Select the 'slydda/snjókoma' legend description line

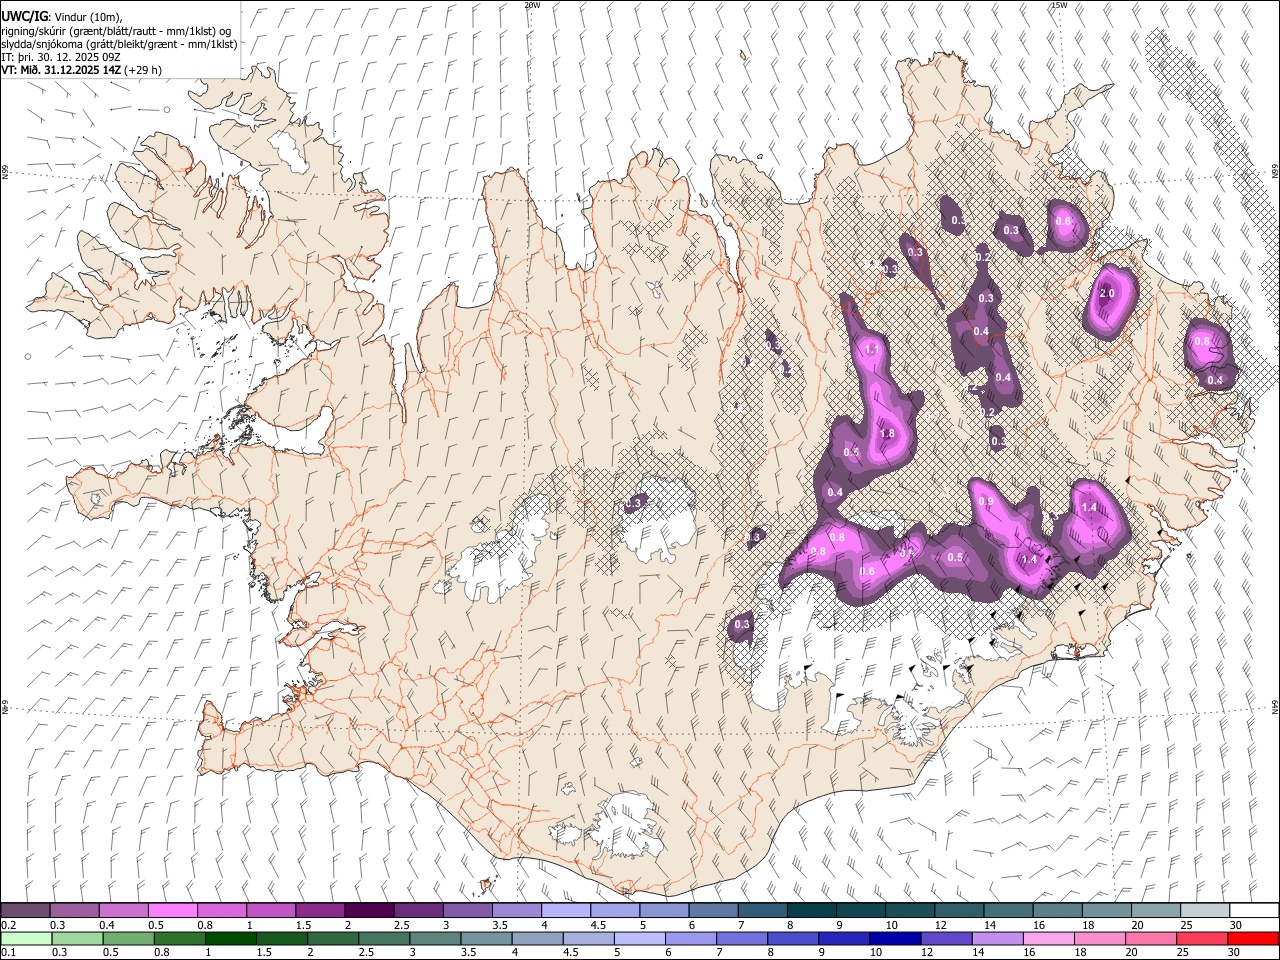[119, 44]
